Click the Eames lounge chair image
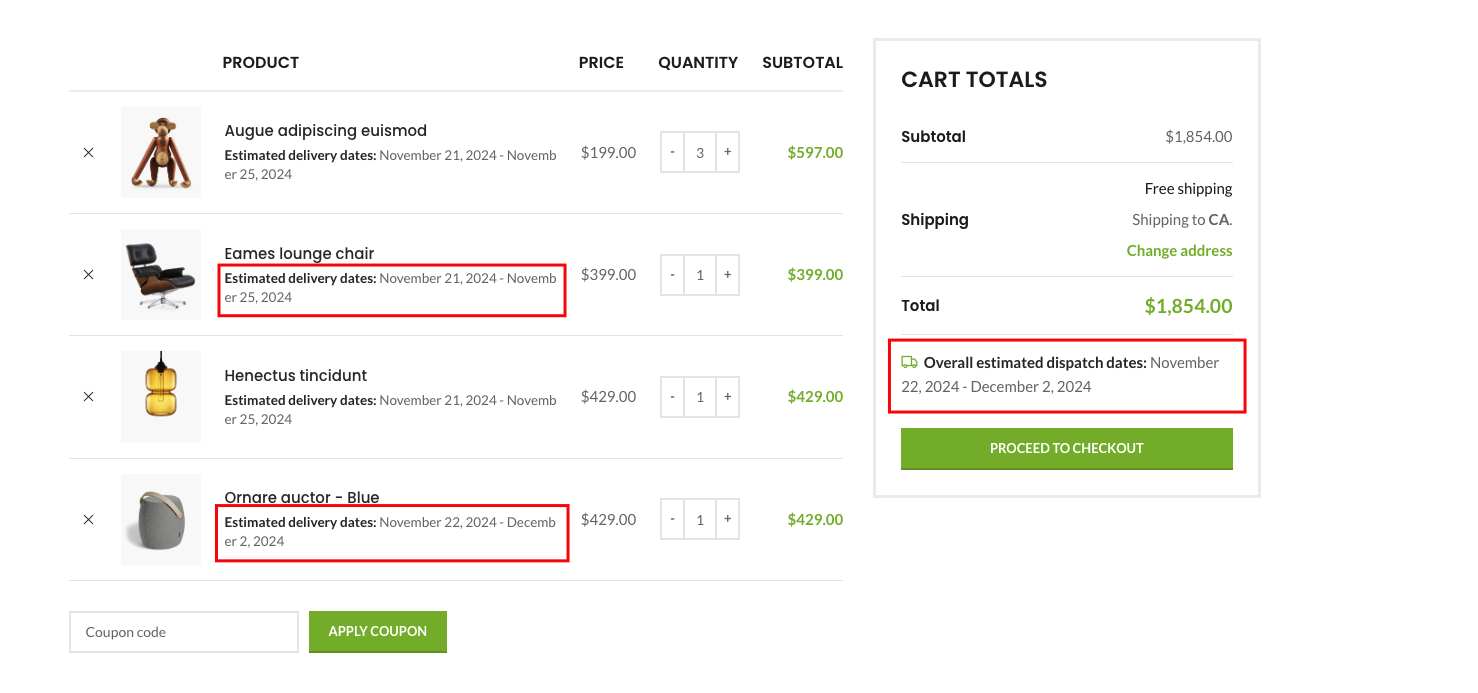Viewport: 1478px width, 693px height. [160, 274]
